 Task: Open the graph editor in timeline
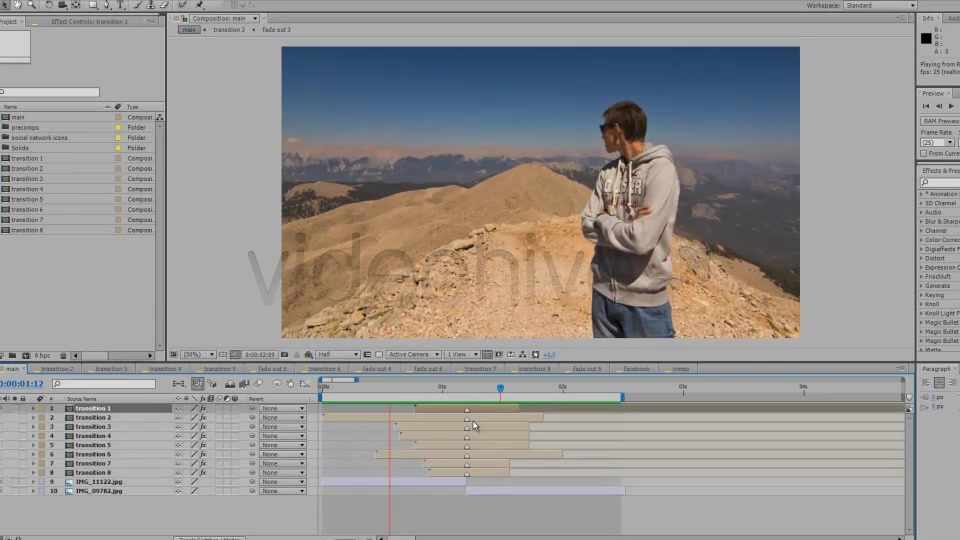(305, 384)
